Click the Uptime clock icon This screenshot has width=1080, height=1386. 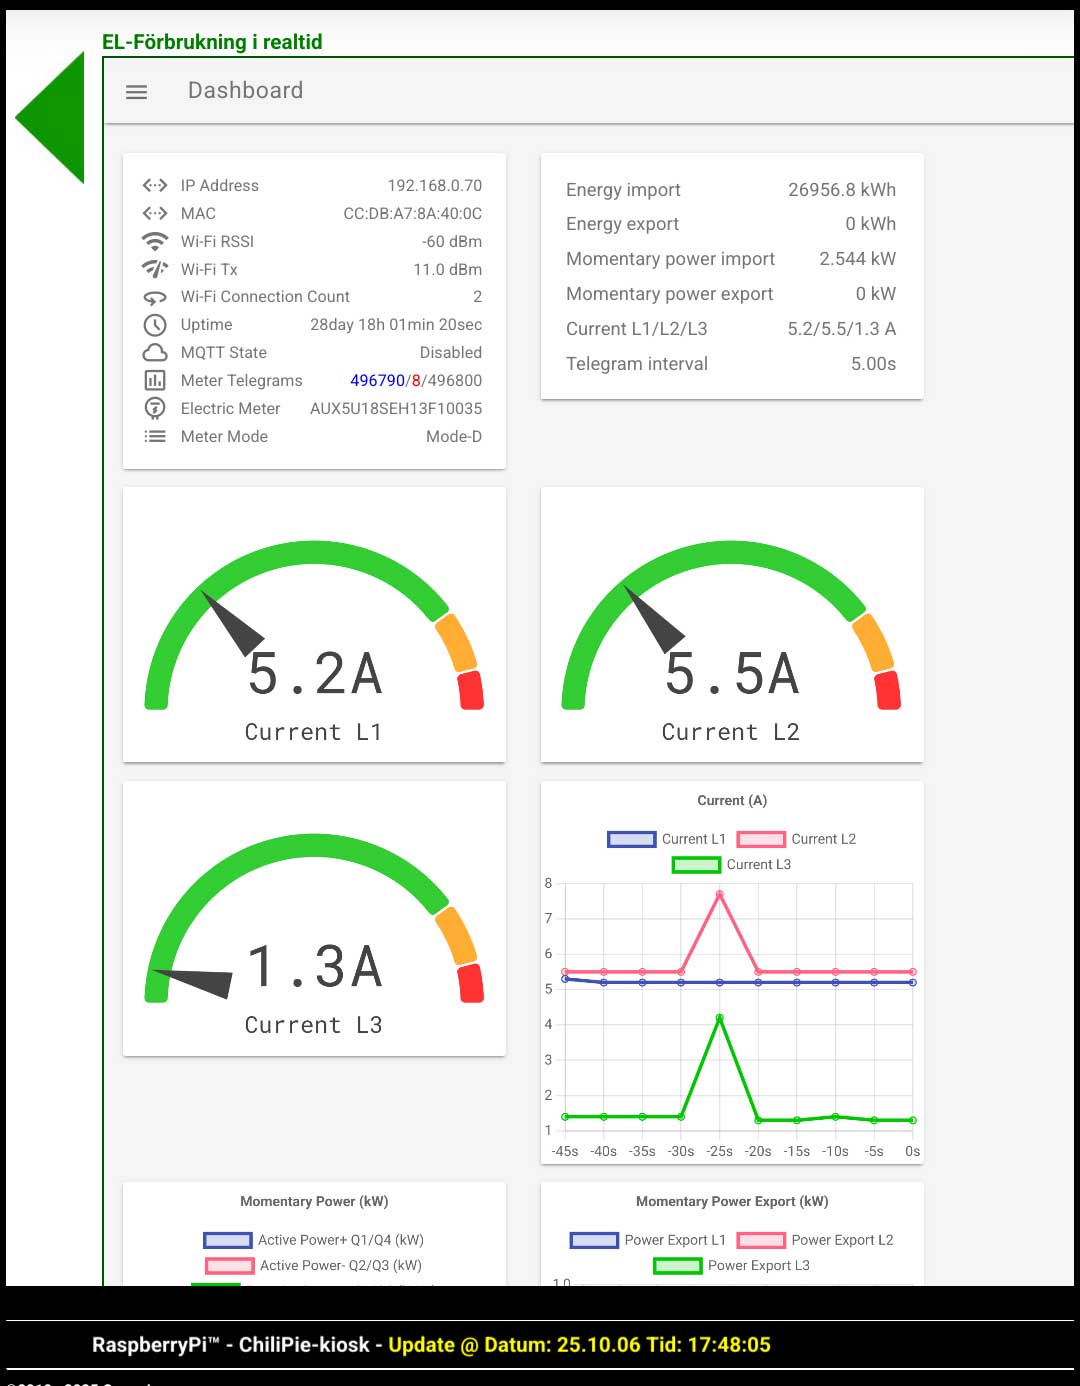pos(155,325)
